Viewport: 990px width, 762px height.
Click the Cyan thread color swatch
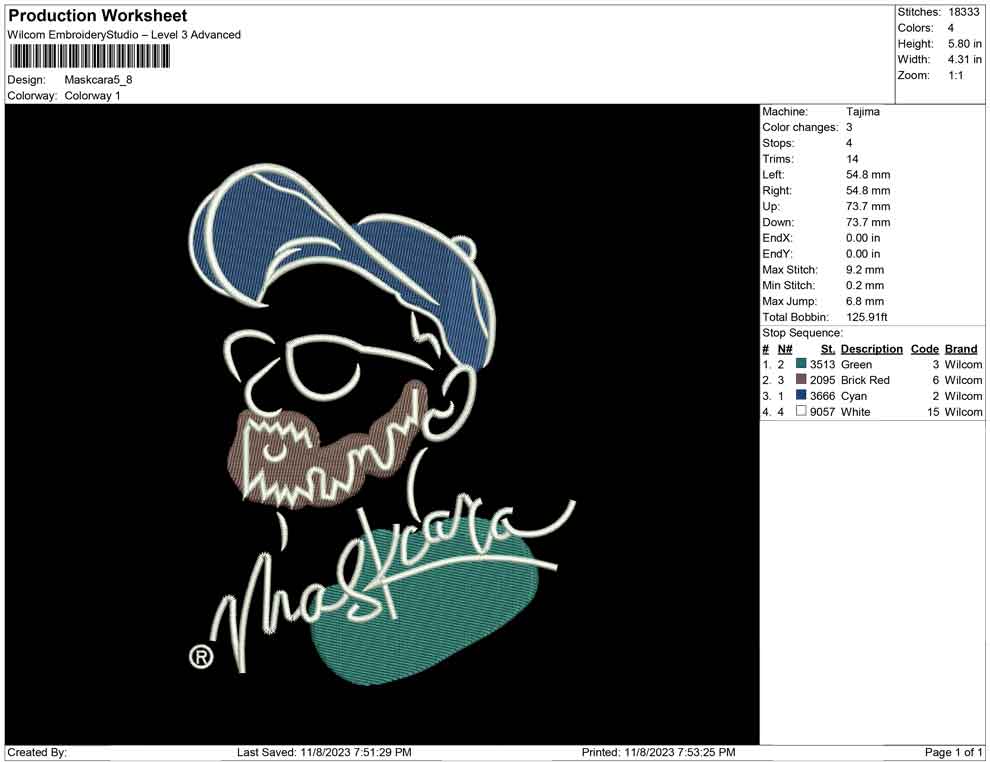801,395
